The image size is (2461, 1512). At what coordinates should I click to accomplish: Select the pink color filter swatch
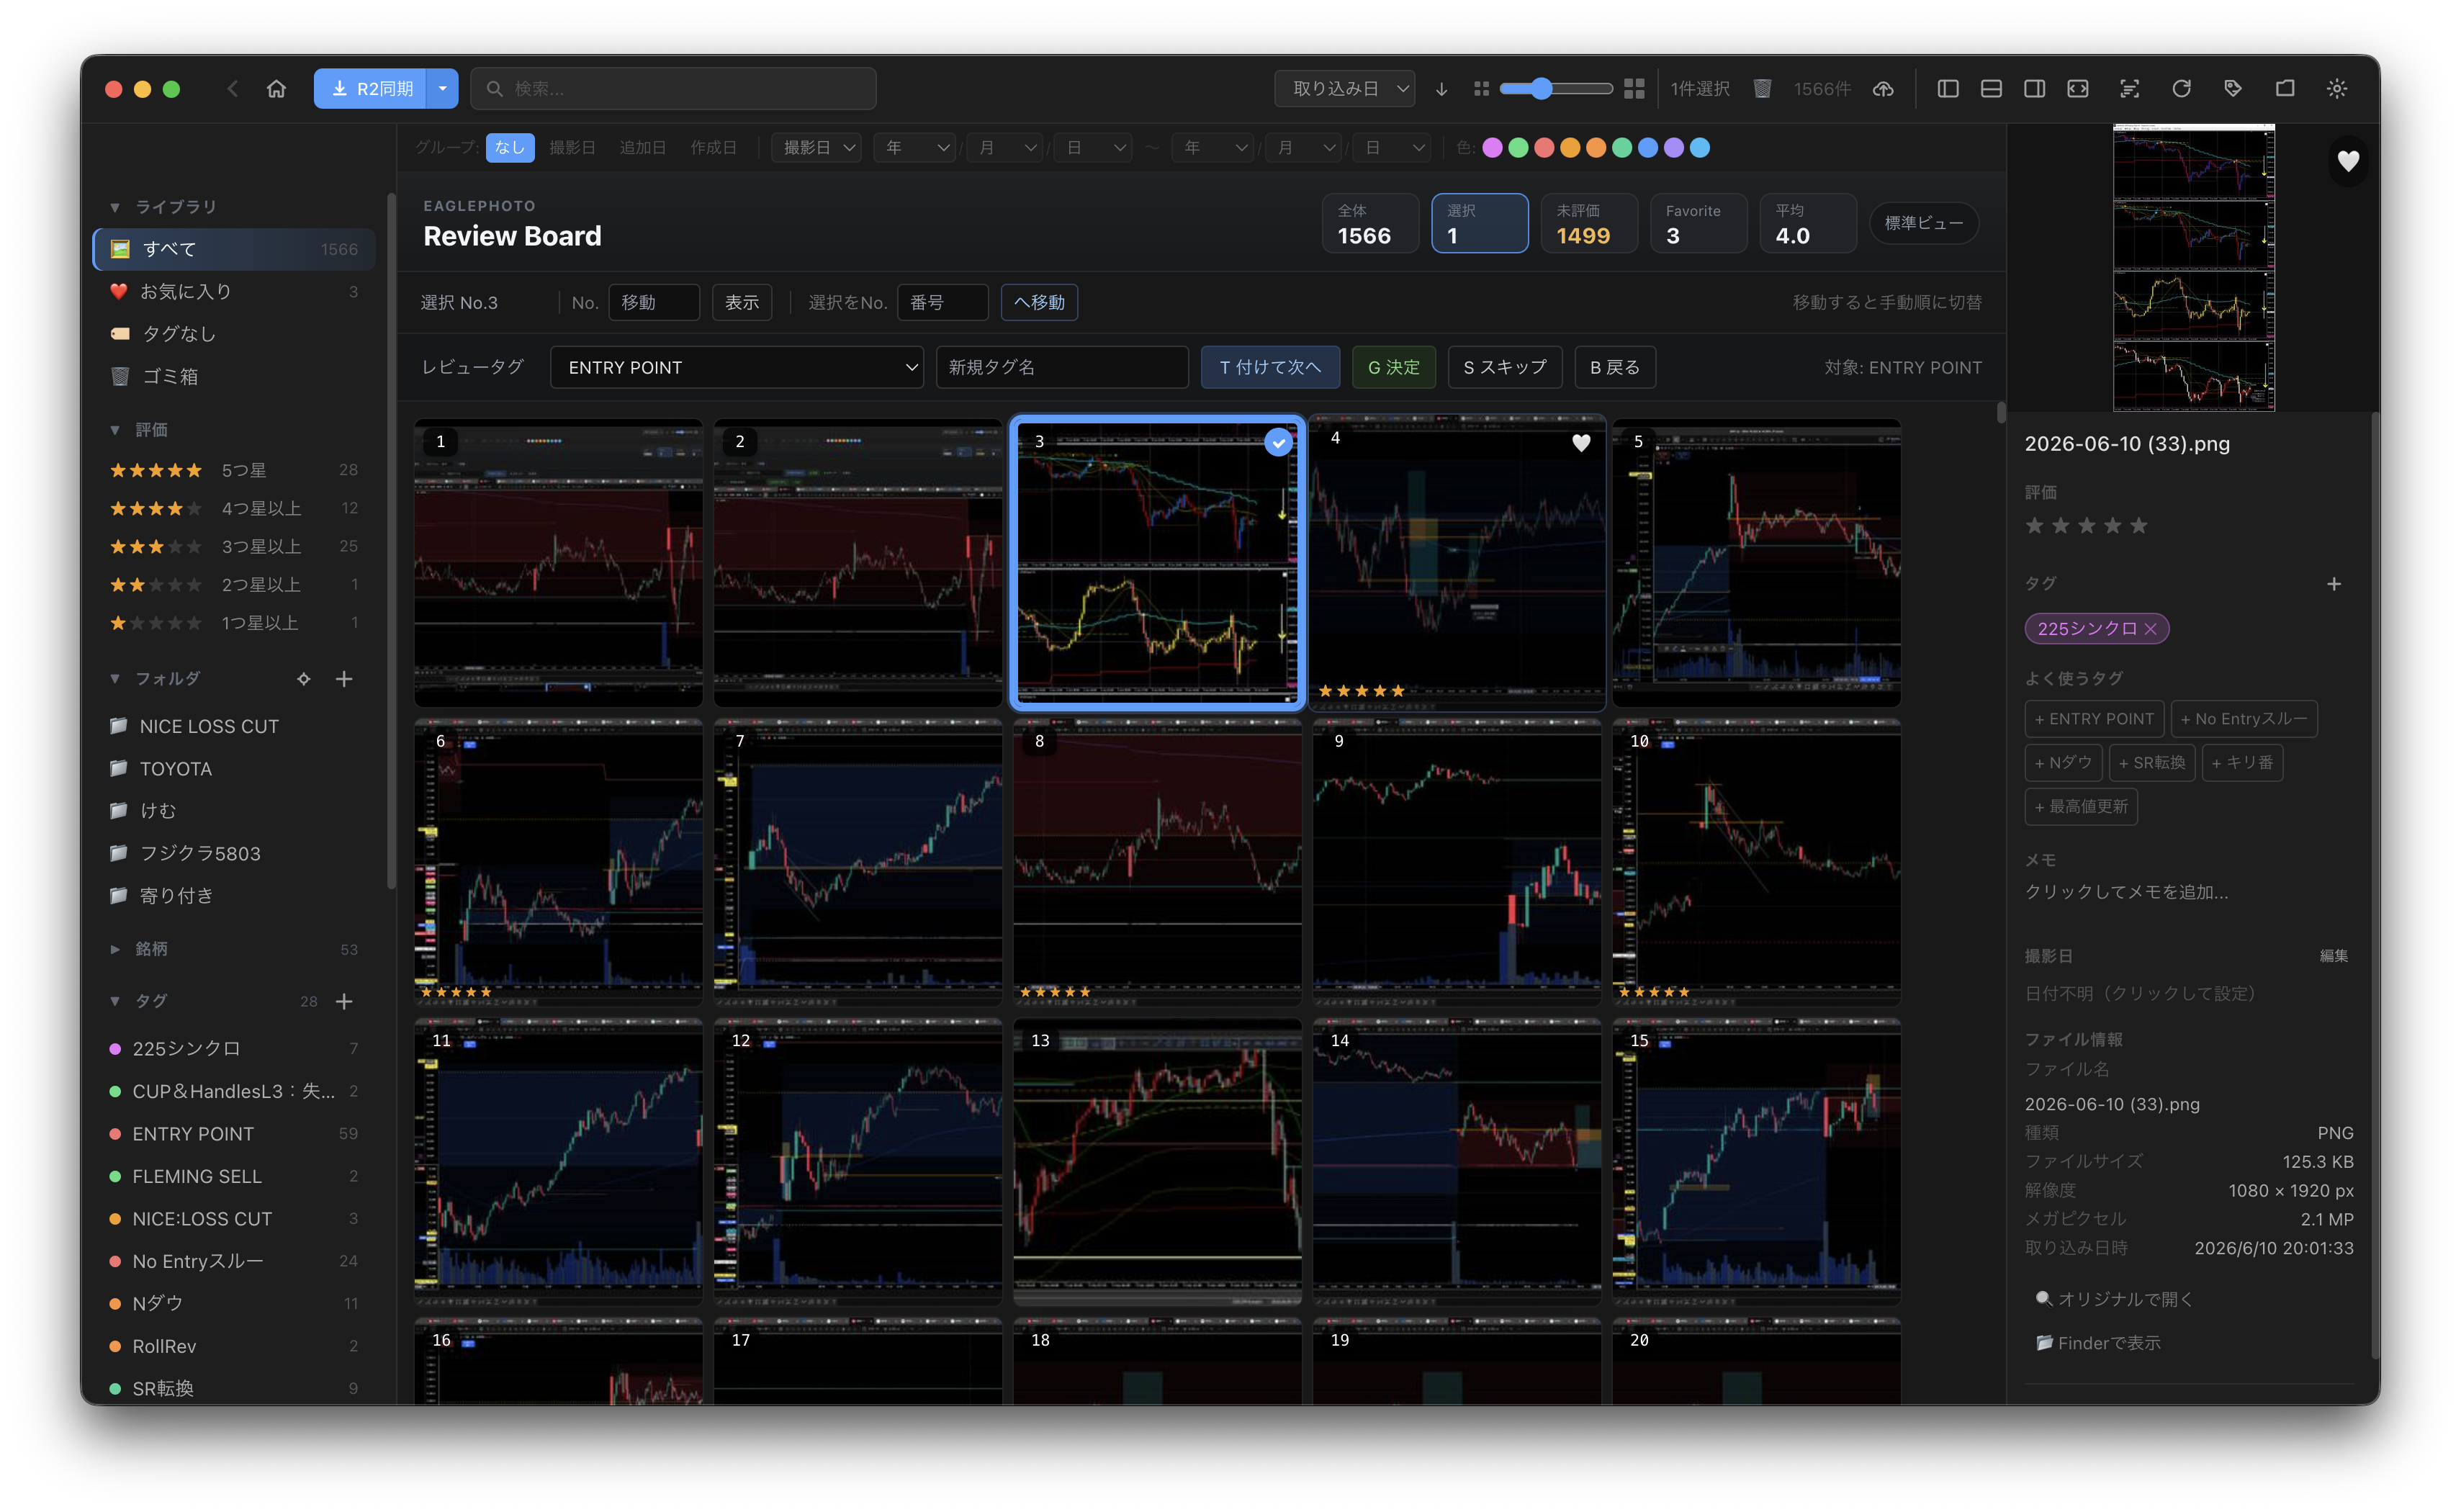point(1492,148)
